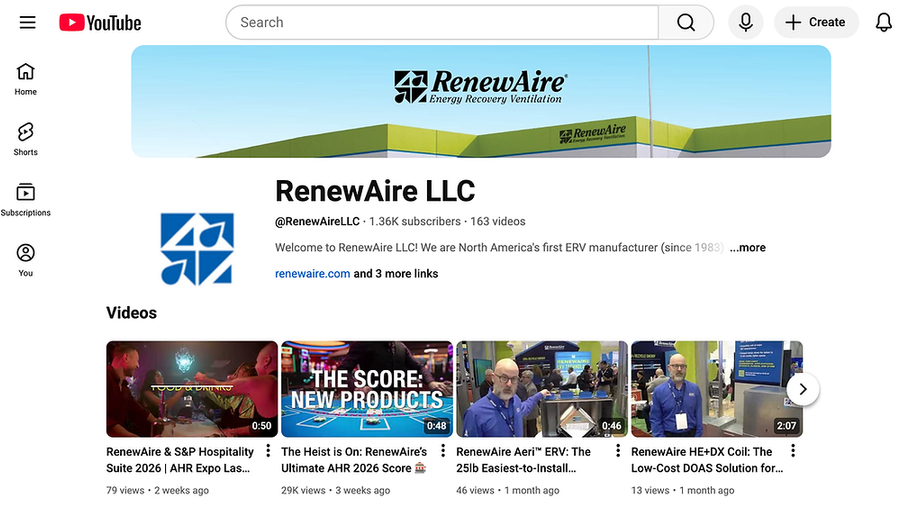Image resolution: width=900 pixels, height=507 pixels.
Task: Open the You page in sidebar
Action: [25, 260]
